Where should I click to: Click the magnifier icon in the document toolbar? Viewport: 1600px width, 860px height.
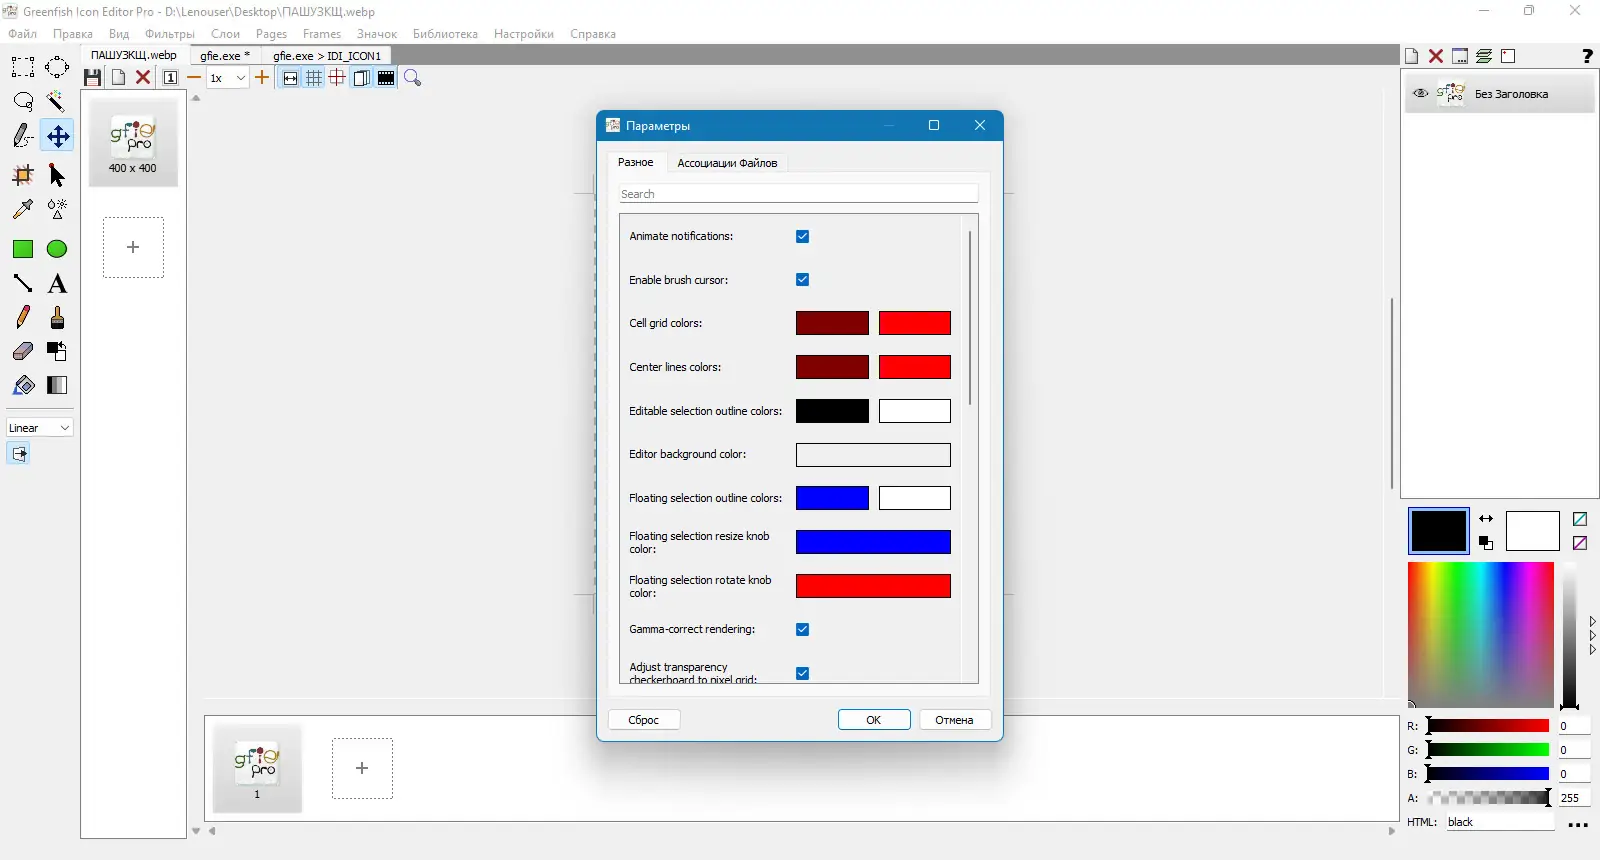412,78
